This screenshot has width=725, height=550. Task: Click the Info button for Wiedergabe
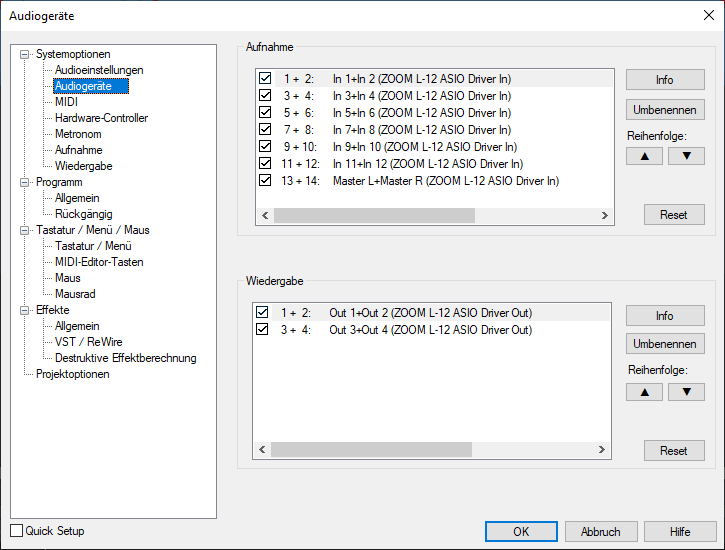[x=665, y=316]
